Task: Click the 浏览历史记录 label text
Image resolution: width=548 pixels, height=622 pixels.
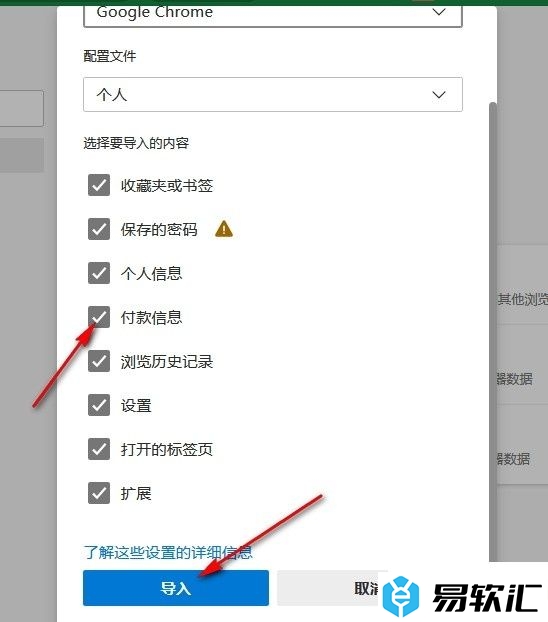Action: 167,361
